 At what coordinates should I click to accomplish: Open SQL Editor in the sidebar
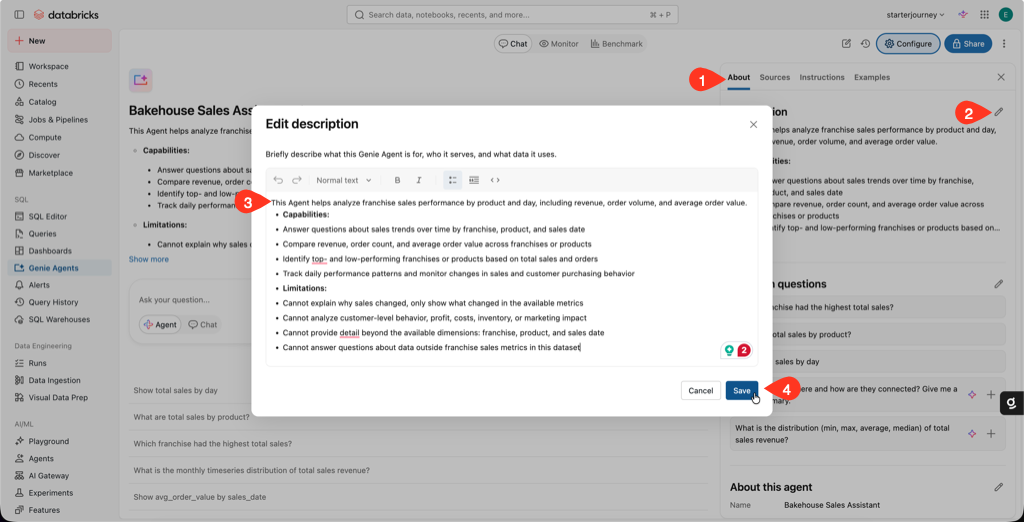59,216
